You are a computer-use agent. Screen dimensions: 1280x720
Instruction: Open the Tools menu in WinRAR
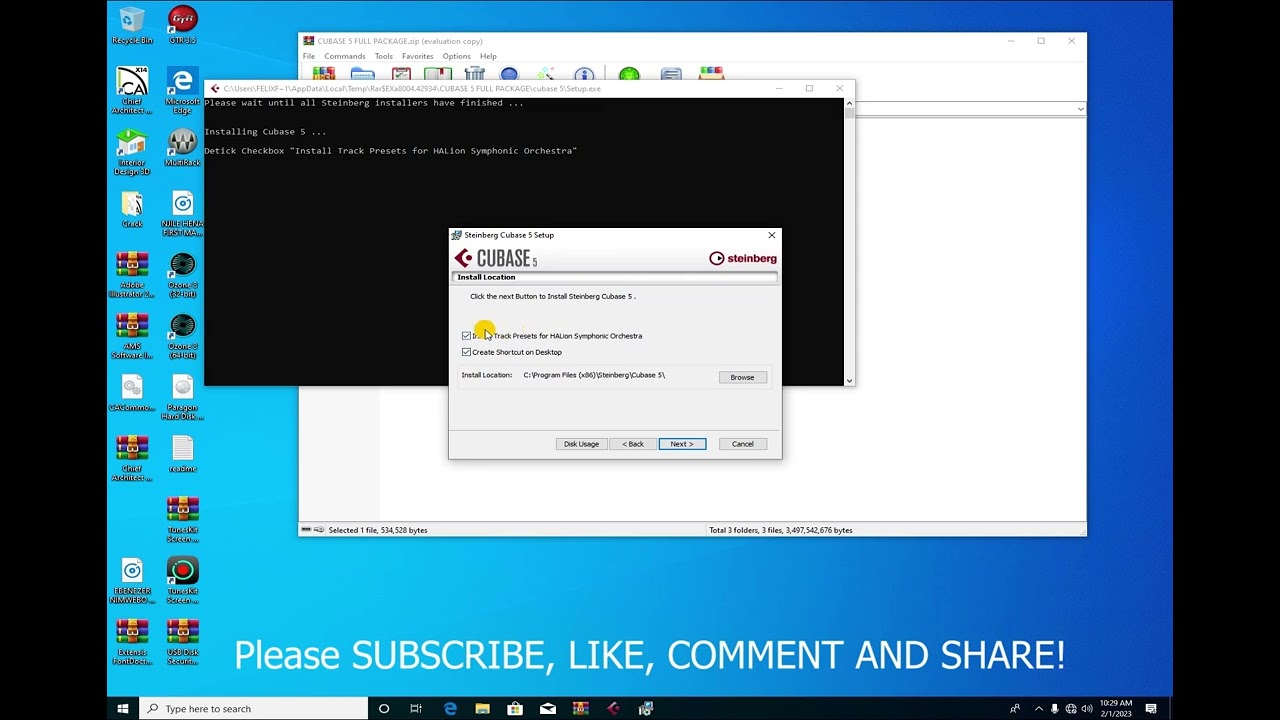pyautogui.click(x=383, y=56)
